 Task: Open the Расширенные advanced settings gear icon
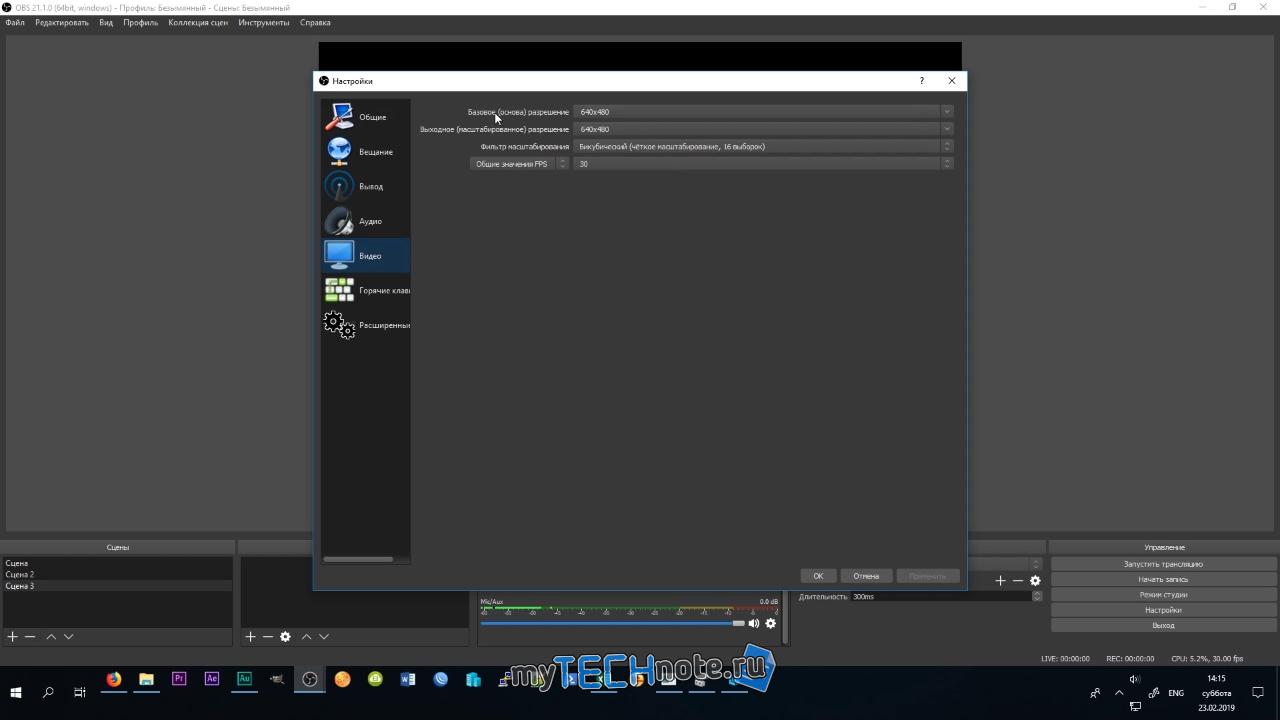(339, 325)
